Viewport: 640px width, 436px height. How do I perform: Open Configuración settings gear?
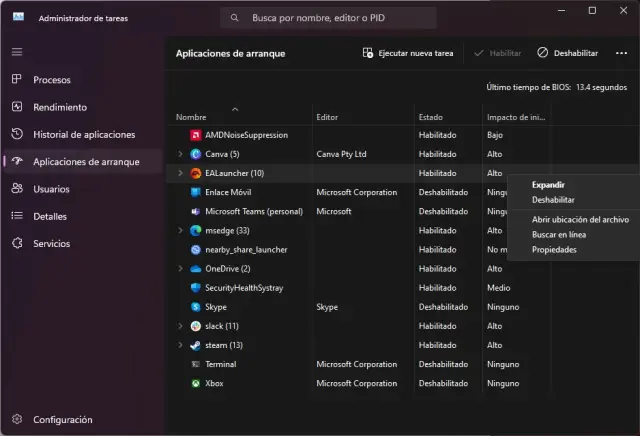tap(17, 419)
